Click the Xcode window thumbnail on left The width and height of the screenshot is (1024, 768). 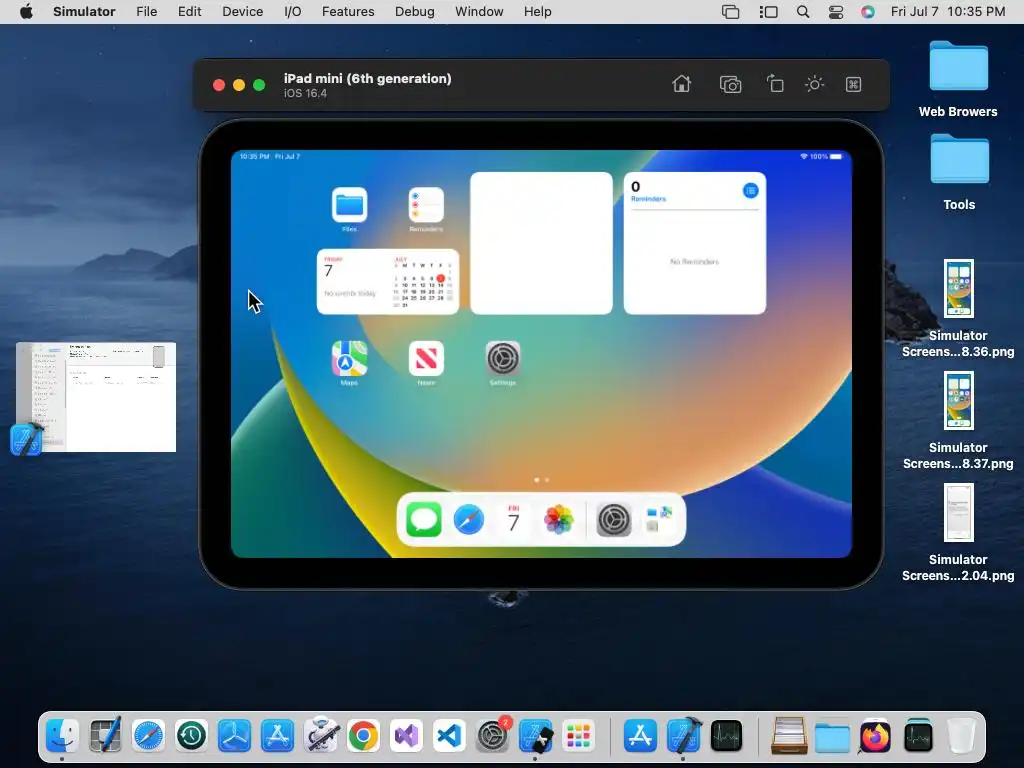point(96,397)
